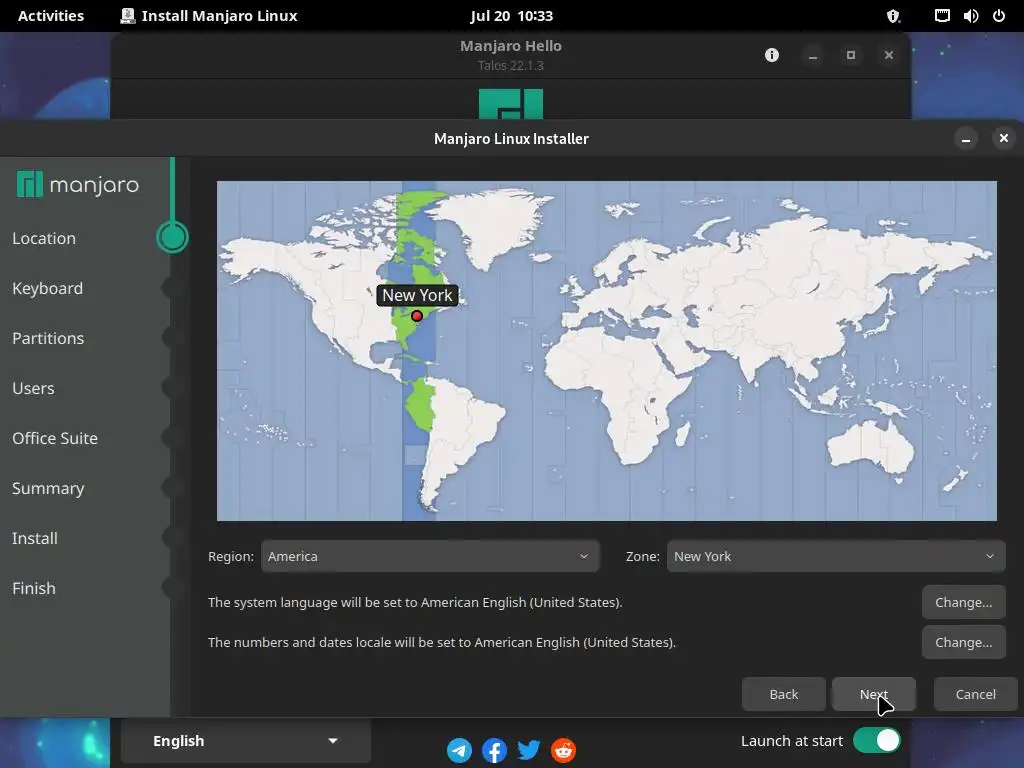Open the Reddit link icon
The image size is (1024, 768).
click(563, 750)
